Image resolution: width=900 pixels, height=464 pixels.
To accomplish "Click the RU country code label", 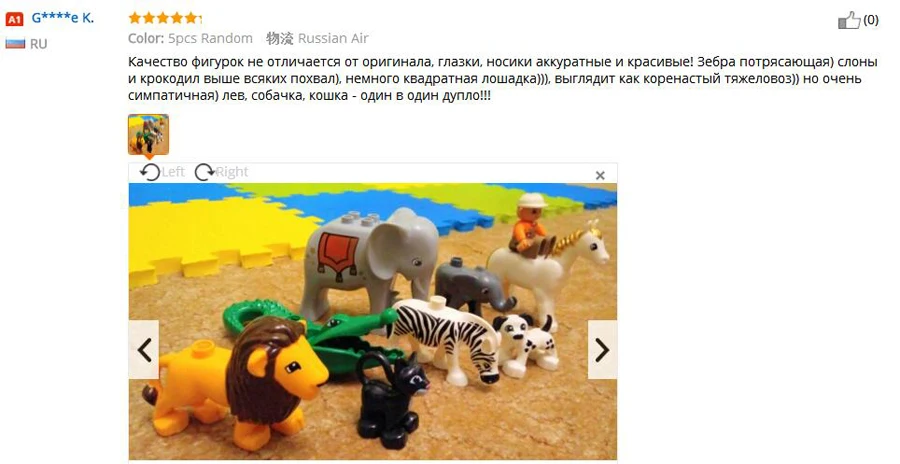I will click(x=38, y=44).
